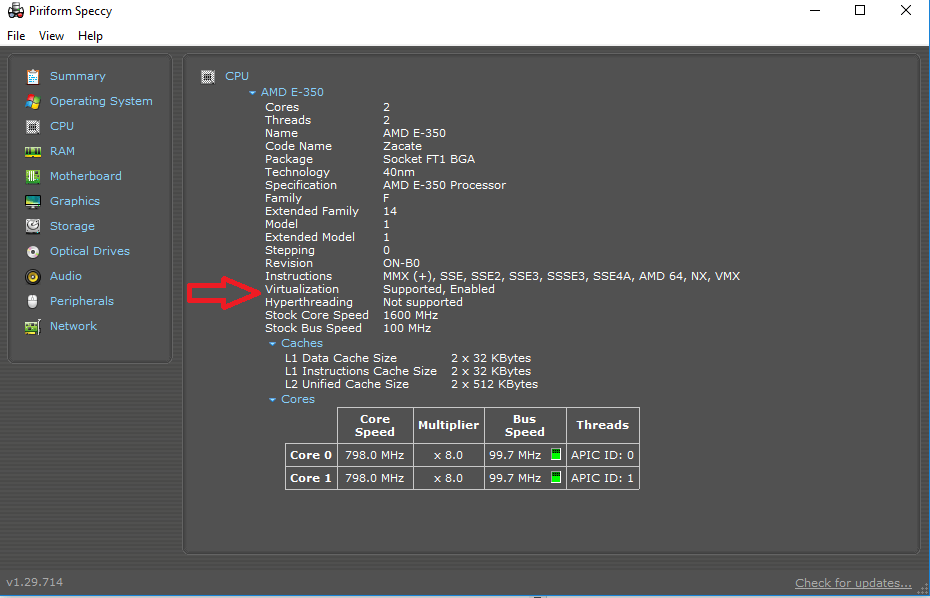Click the 'APIC ID: 1' cell
This screenshot has width=930, height=598.
pyautogui.click(x=603, y=478)
